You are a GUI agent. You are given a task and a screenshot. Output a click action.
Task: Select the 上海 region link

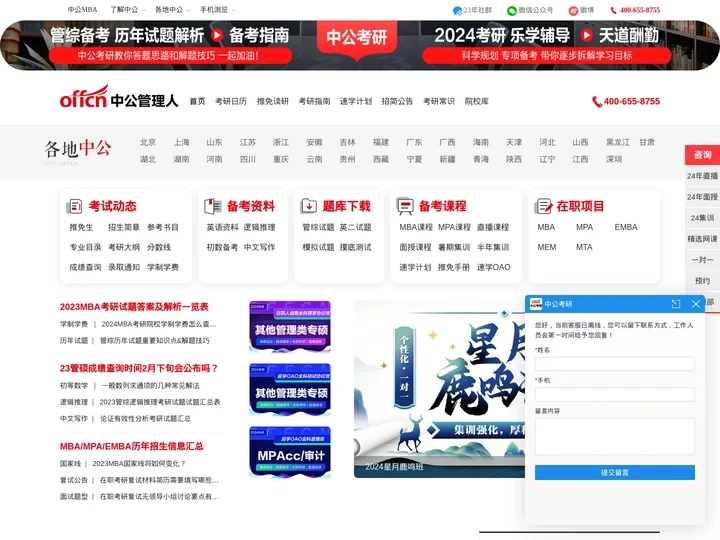[x=181, y=142]
